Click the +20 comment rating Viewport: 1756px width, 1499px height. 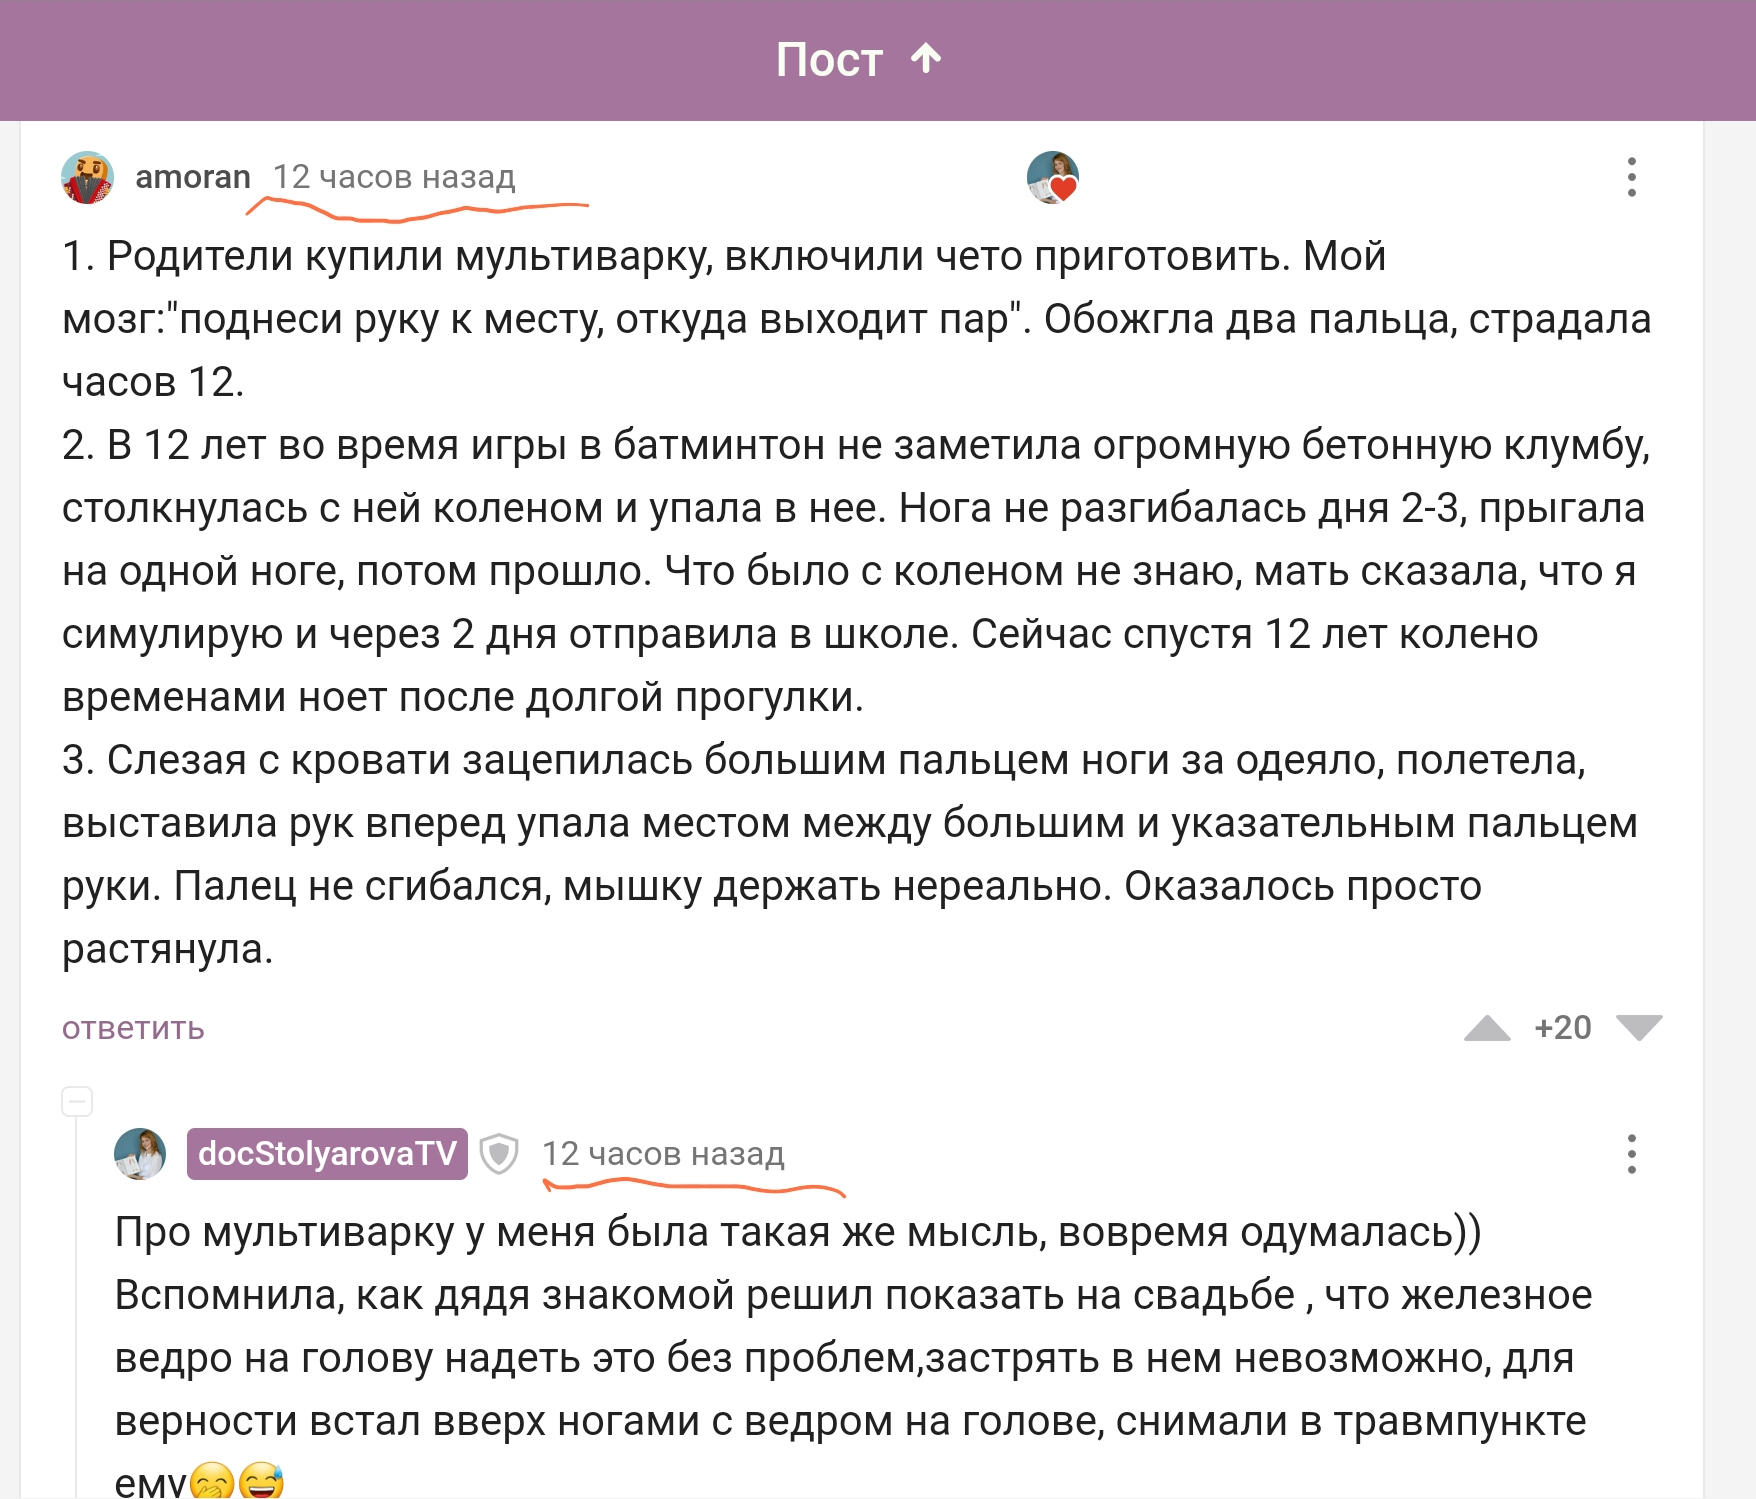tap(1563, 1028)
